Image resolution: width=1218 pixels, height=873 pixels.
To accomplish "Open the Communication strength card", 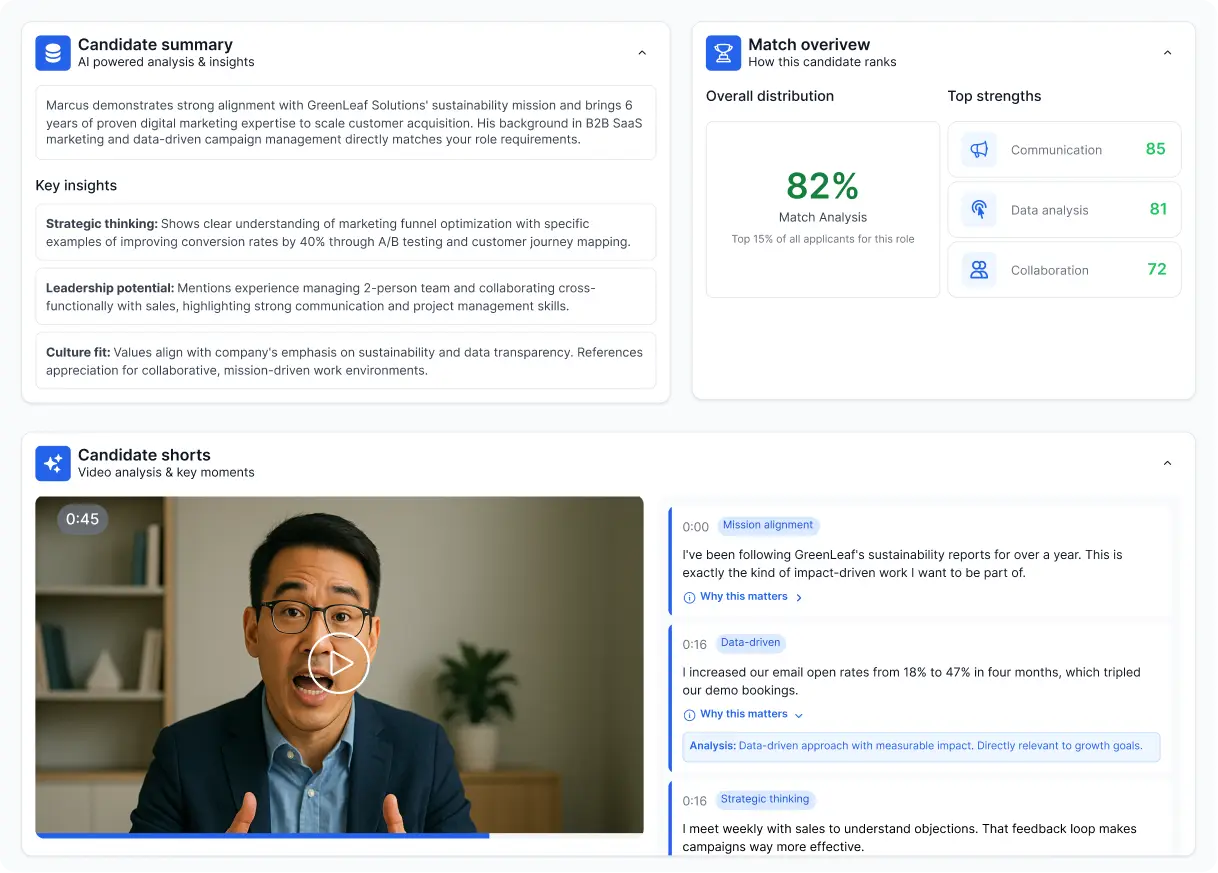I will [1064, 150].
